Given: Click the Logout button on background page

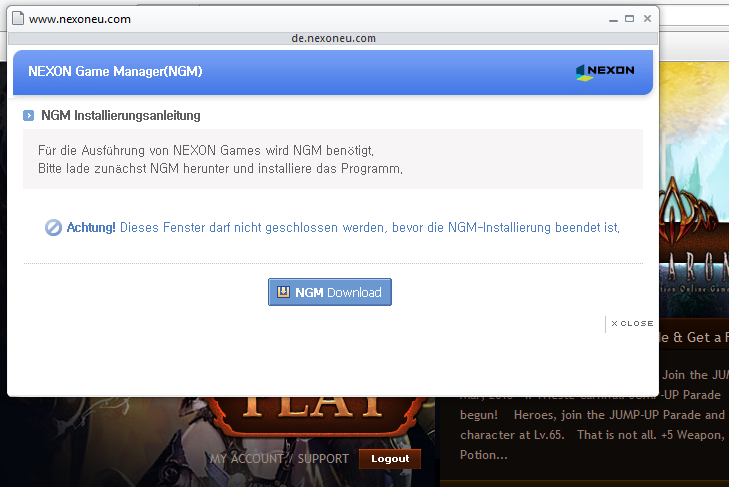Looking at the screenshot, I should pyautogui.click(x=390, y=459).
